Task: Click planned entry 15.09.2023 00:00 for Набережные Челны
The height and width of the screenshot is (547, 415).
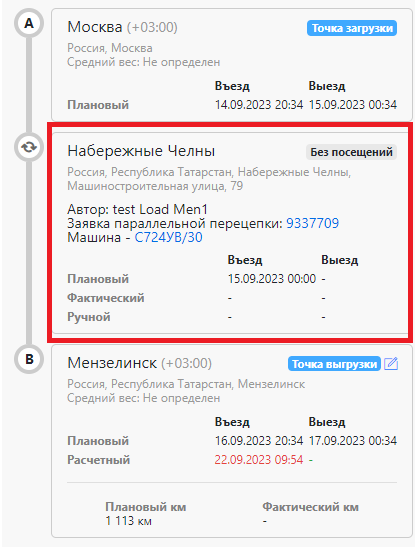Action: point(272,279)
